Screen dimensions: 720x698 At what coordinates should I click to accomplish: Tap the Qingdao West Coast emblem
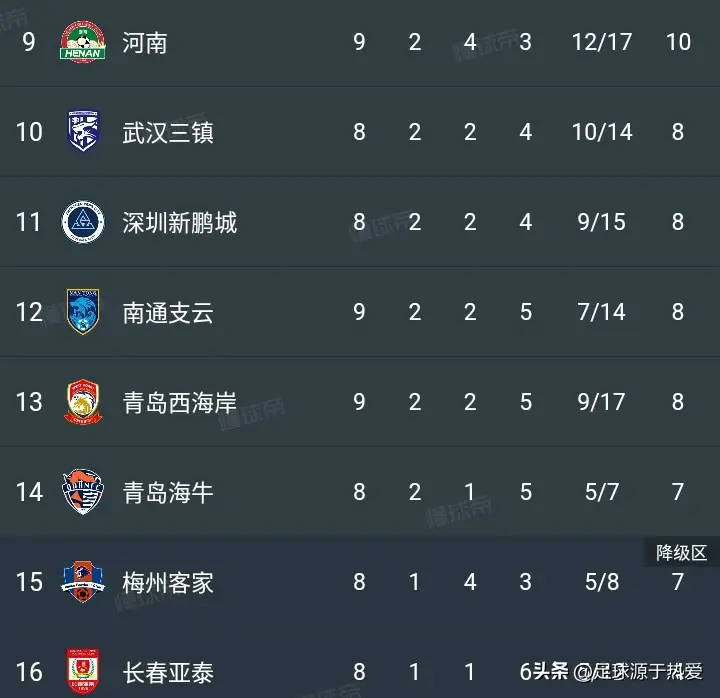(x=83, y=401)
